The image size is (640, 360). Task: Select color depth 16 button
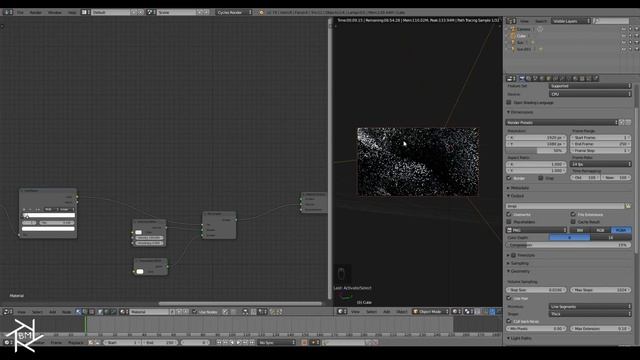coord(611,238)
